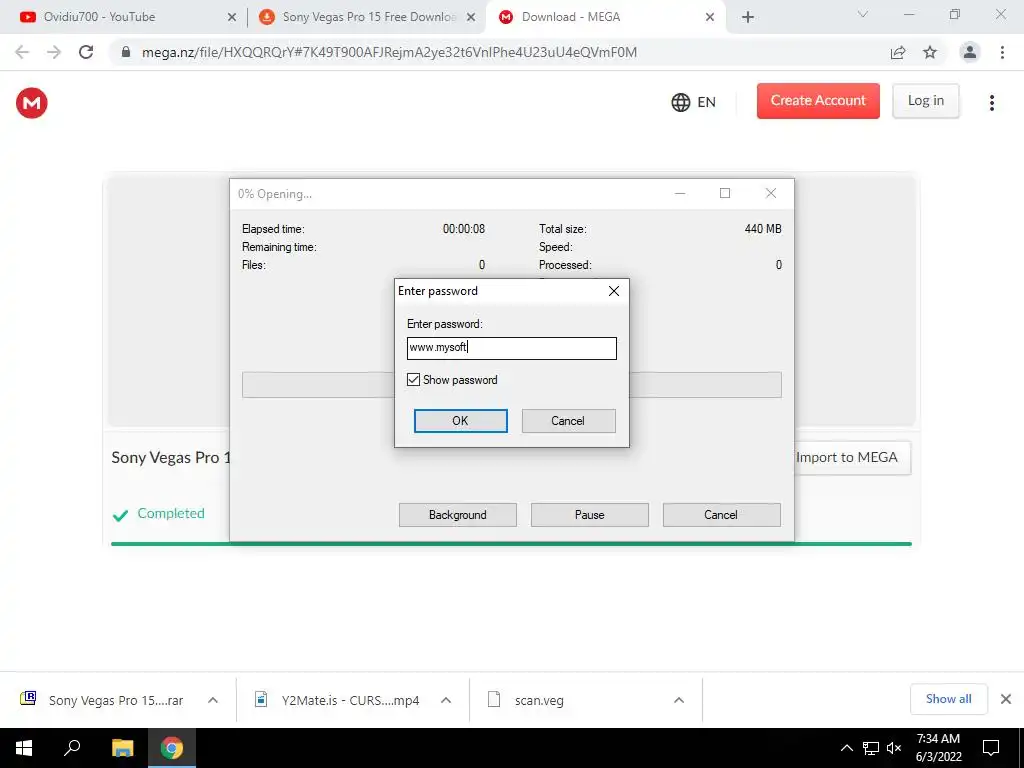The image size is (1024, 768).
Task: Click Chrome icon in taskbar
Action: (x=172, y=748)
